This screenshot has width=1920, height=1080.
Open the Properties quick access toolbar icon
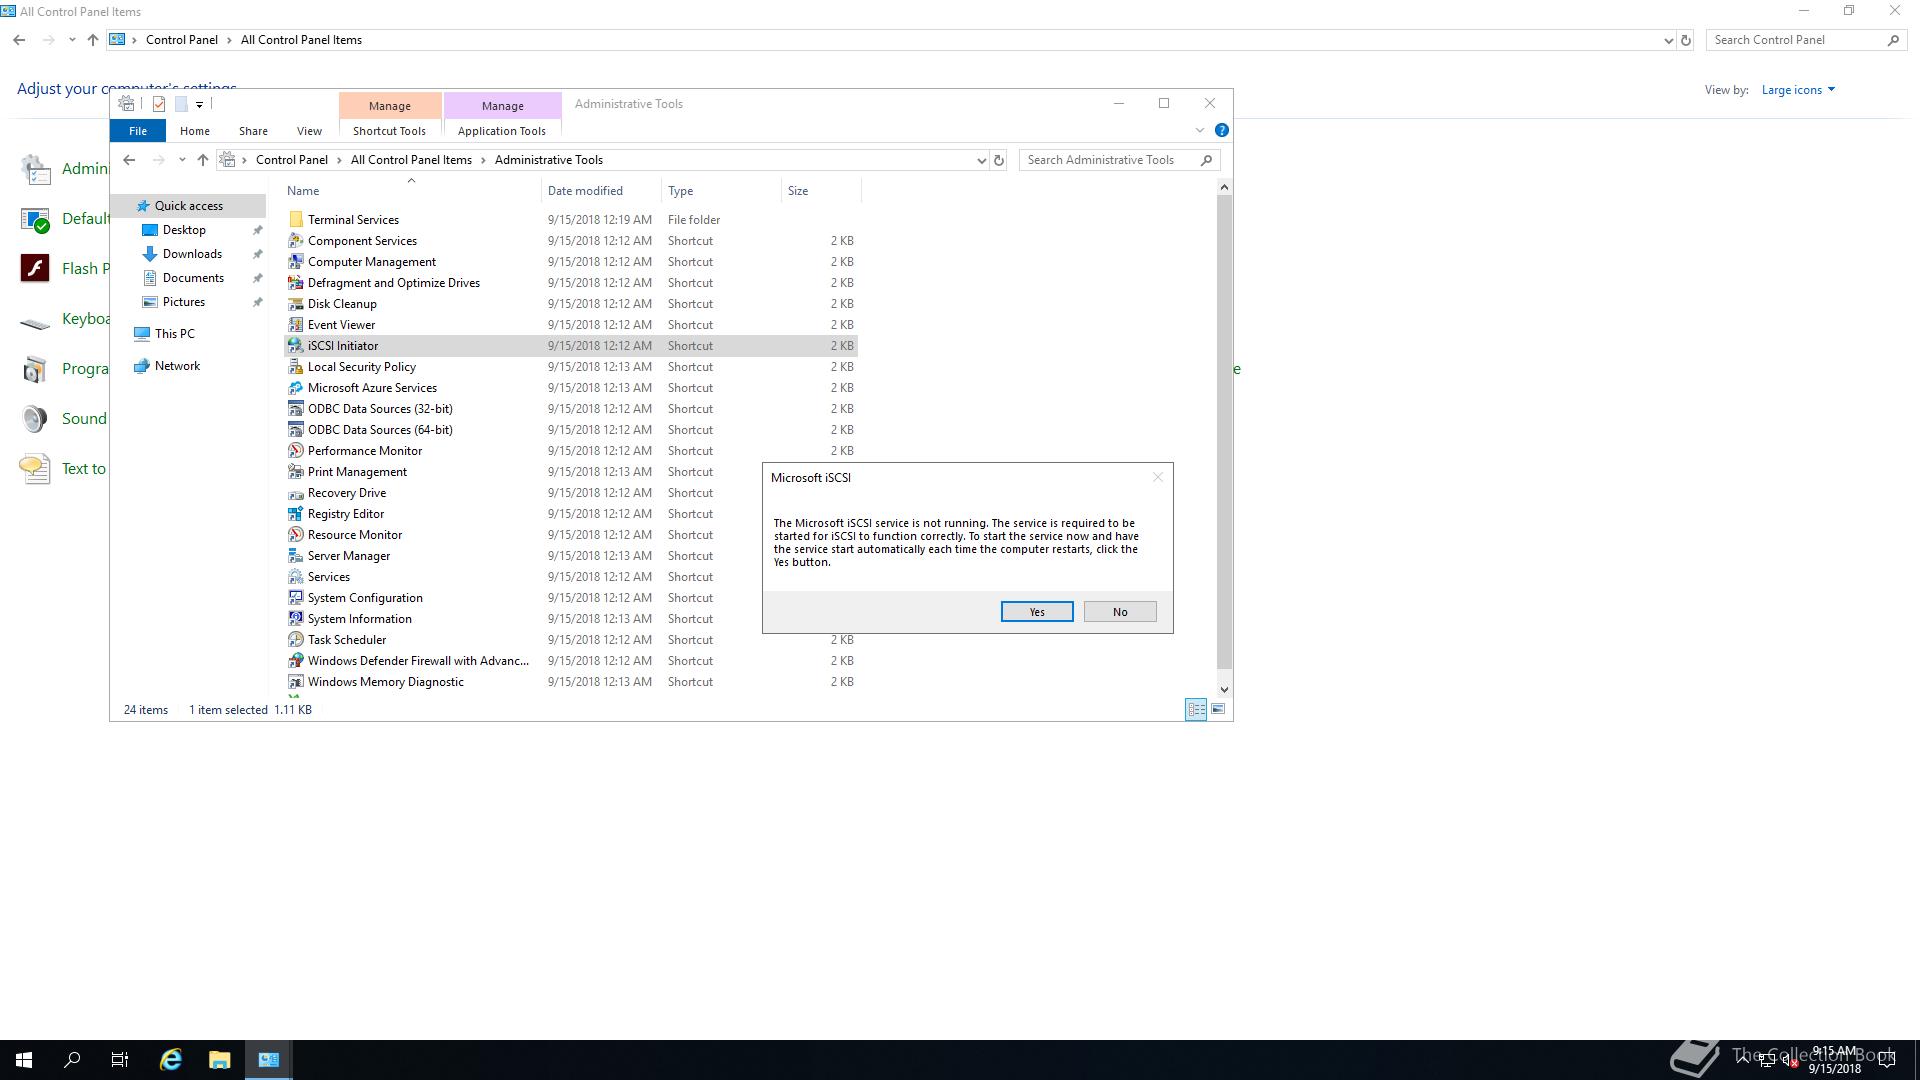pos(159,104)
